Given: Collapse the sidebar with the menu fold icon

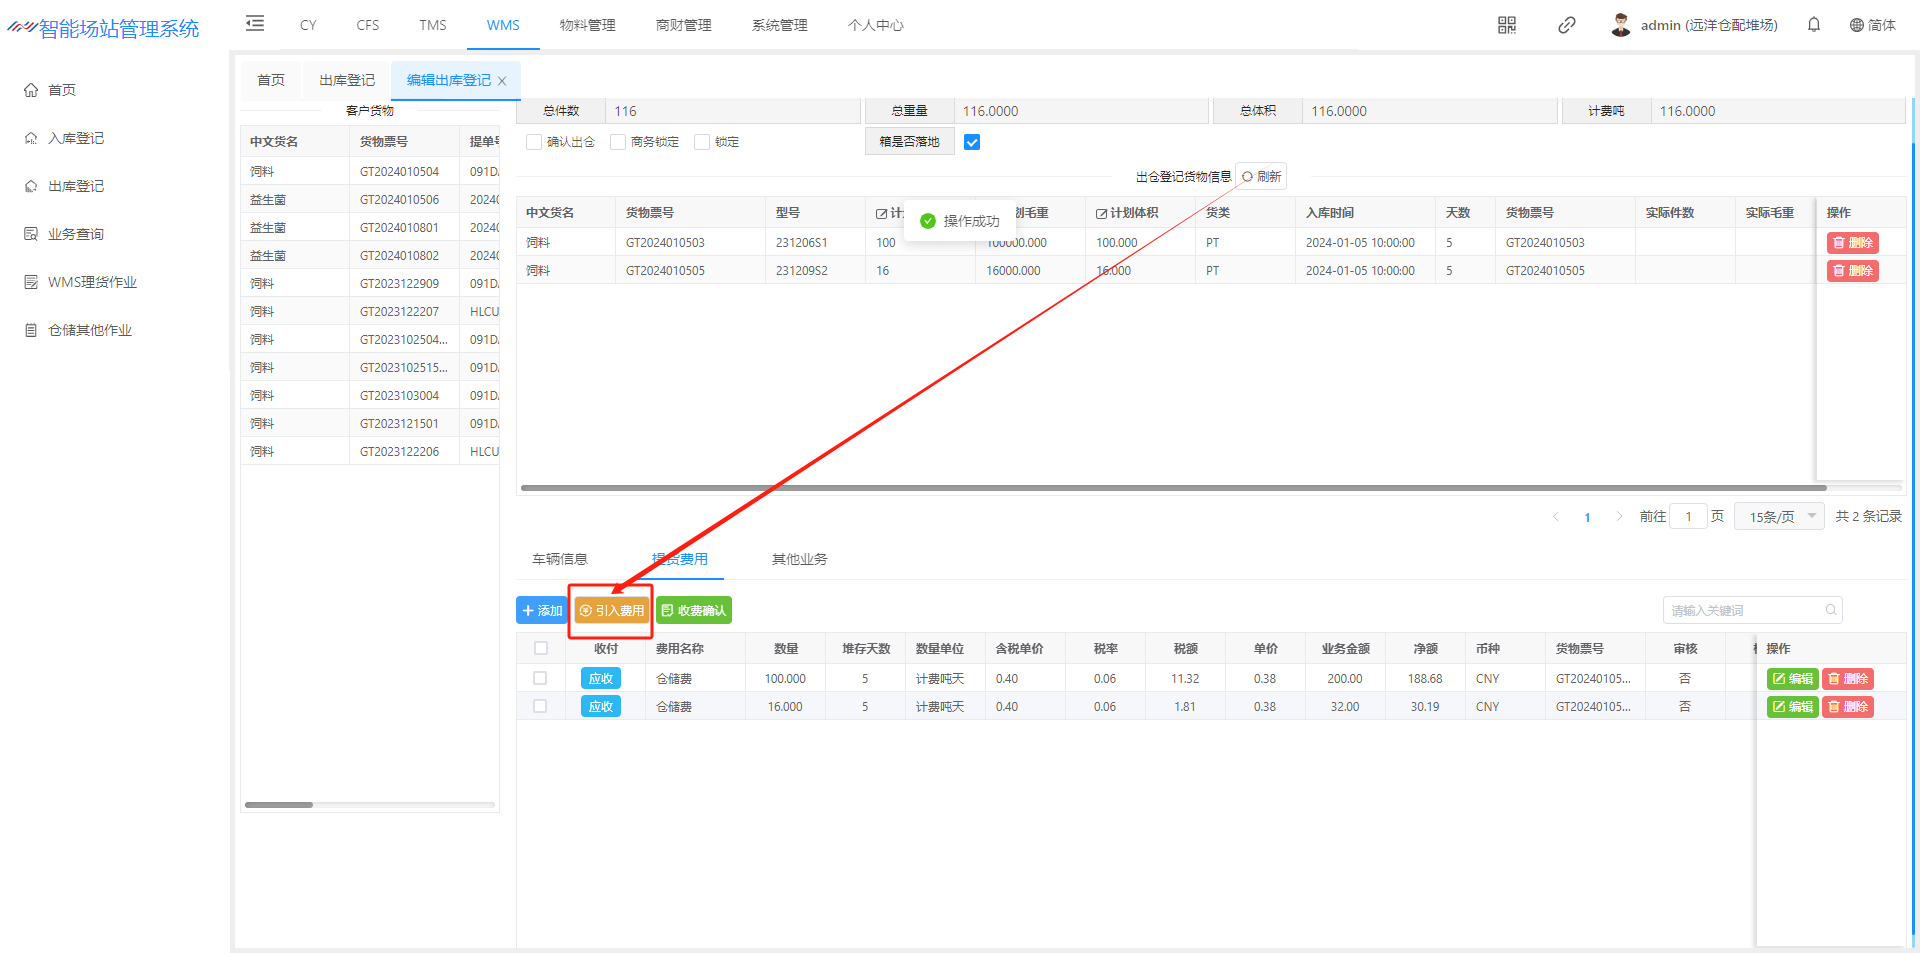Looking at the screenshot, I should [255, 24].
